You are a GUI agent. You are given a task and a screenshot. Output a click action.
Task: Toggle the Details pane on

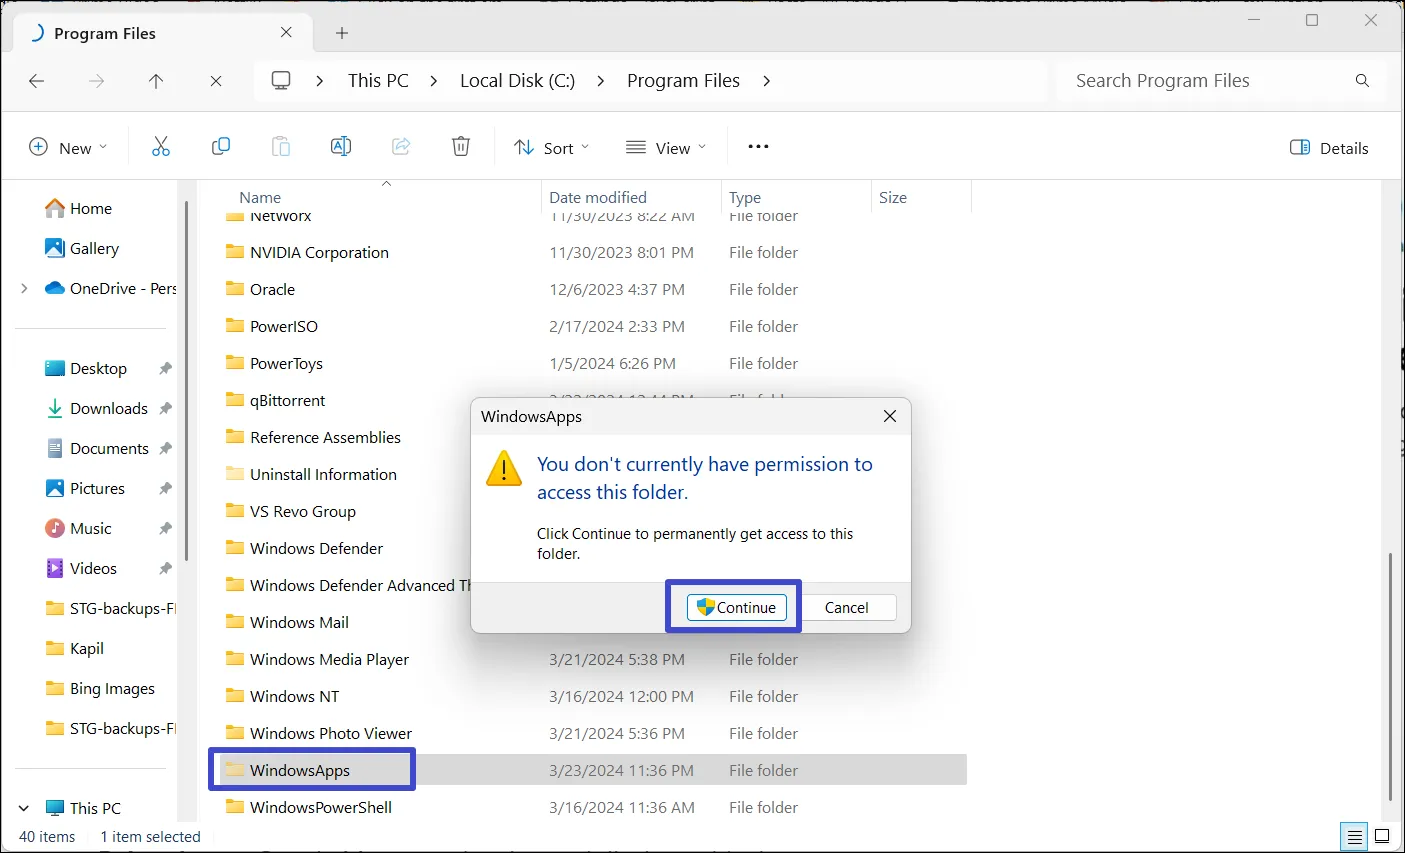[1329, 147]
